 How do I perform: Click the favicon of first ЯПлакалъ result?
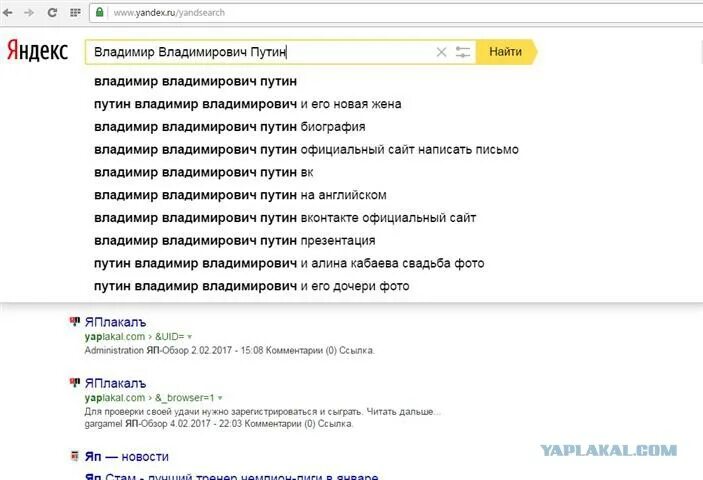pyautogui.click(x=75, y=321)
